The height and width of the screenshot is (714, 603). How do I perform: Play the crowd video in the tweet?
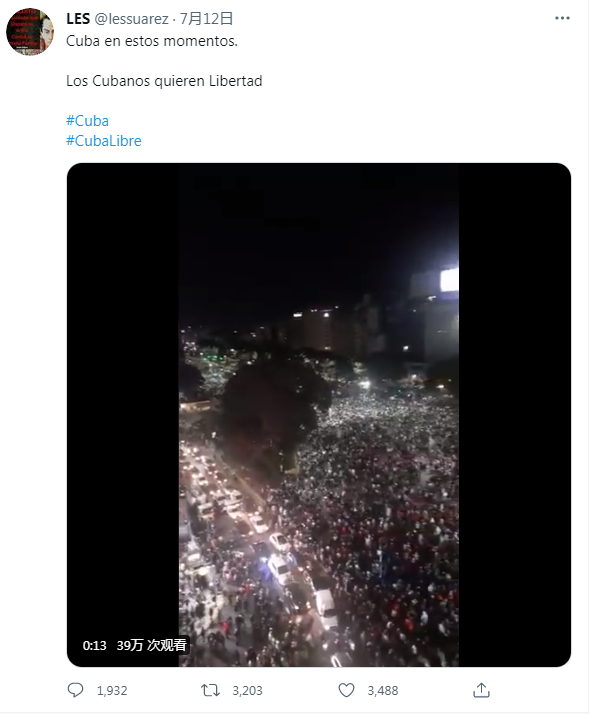pyautogui.click(x=319, y=415)
